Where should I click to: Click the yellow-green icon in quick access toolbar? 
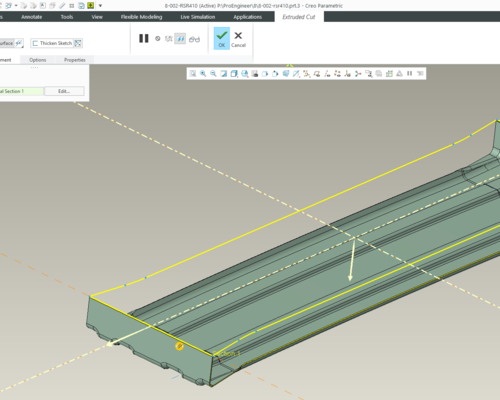coord(90,6)
